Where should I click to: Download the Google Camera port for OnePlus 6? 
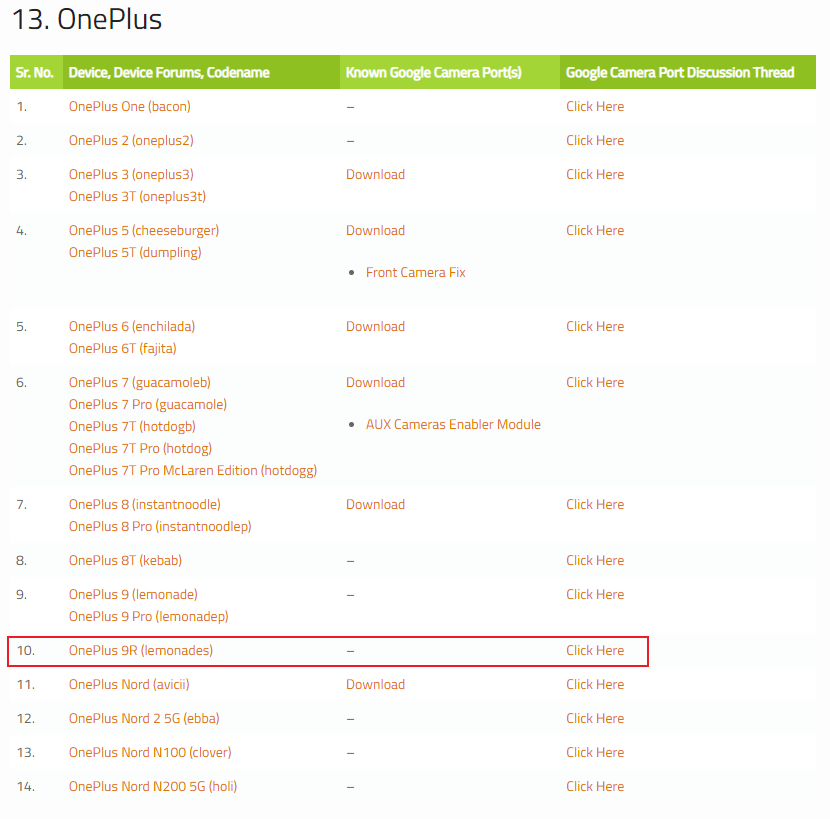pyautogui.click(x=375, y=327)
